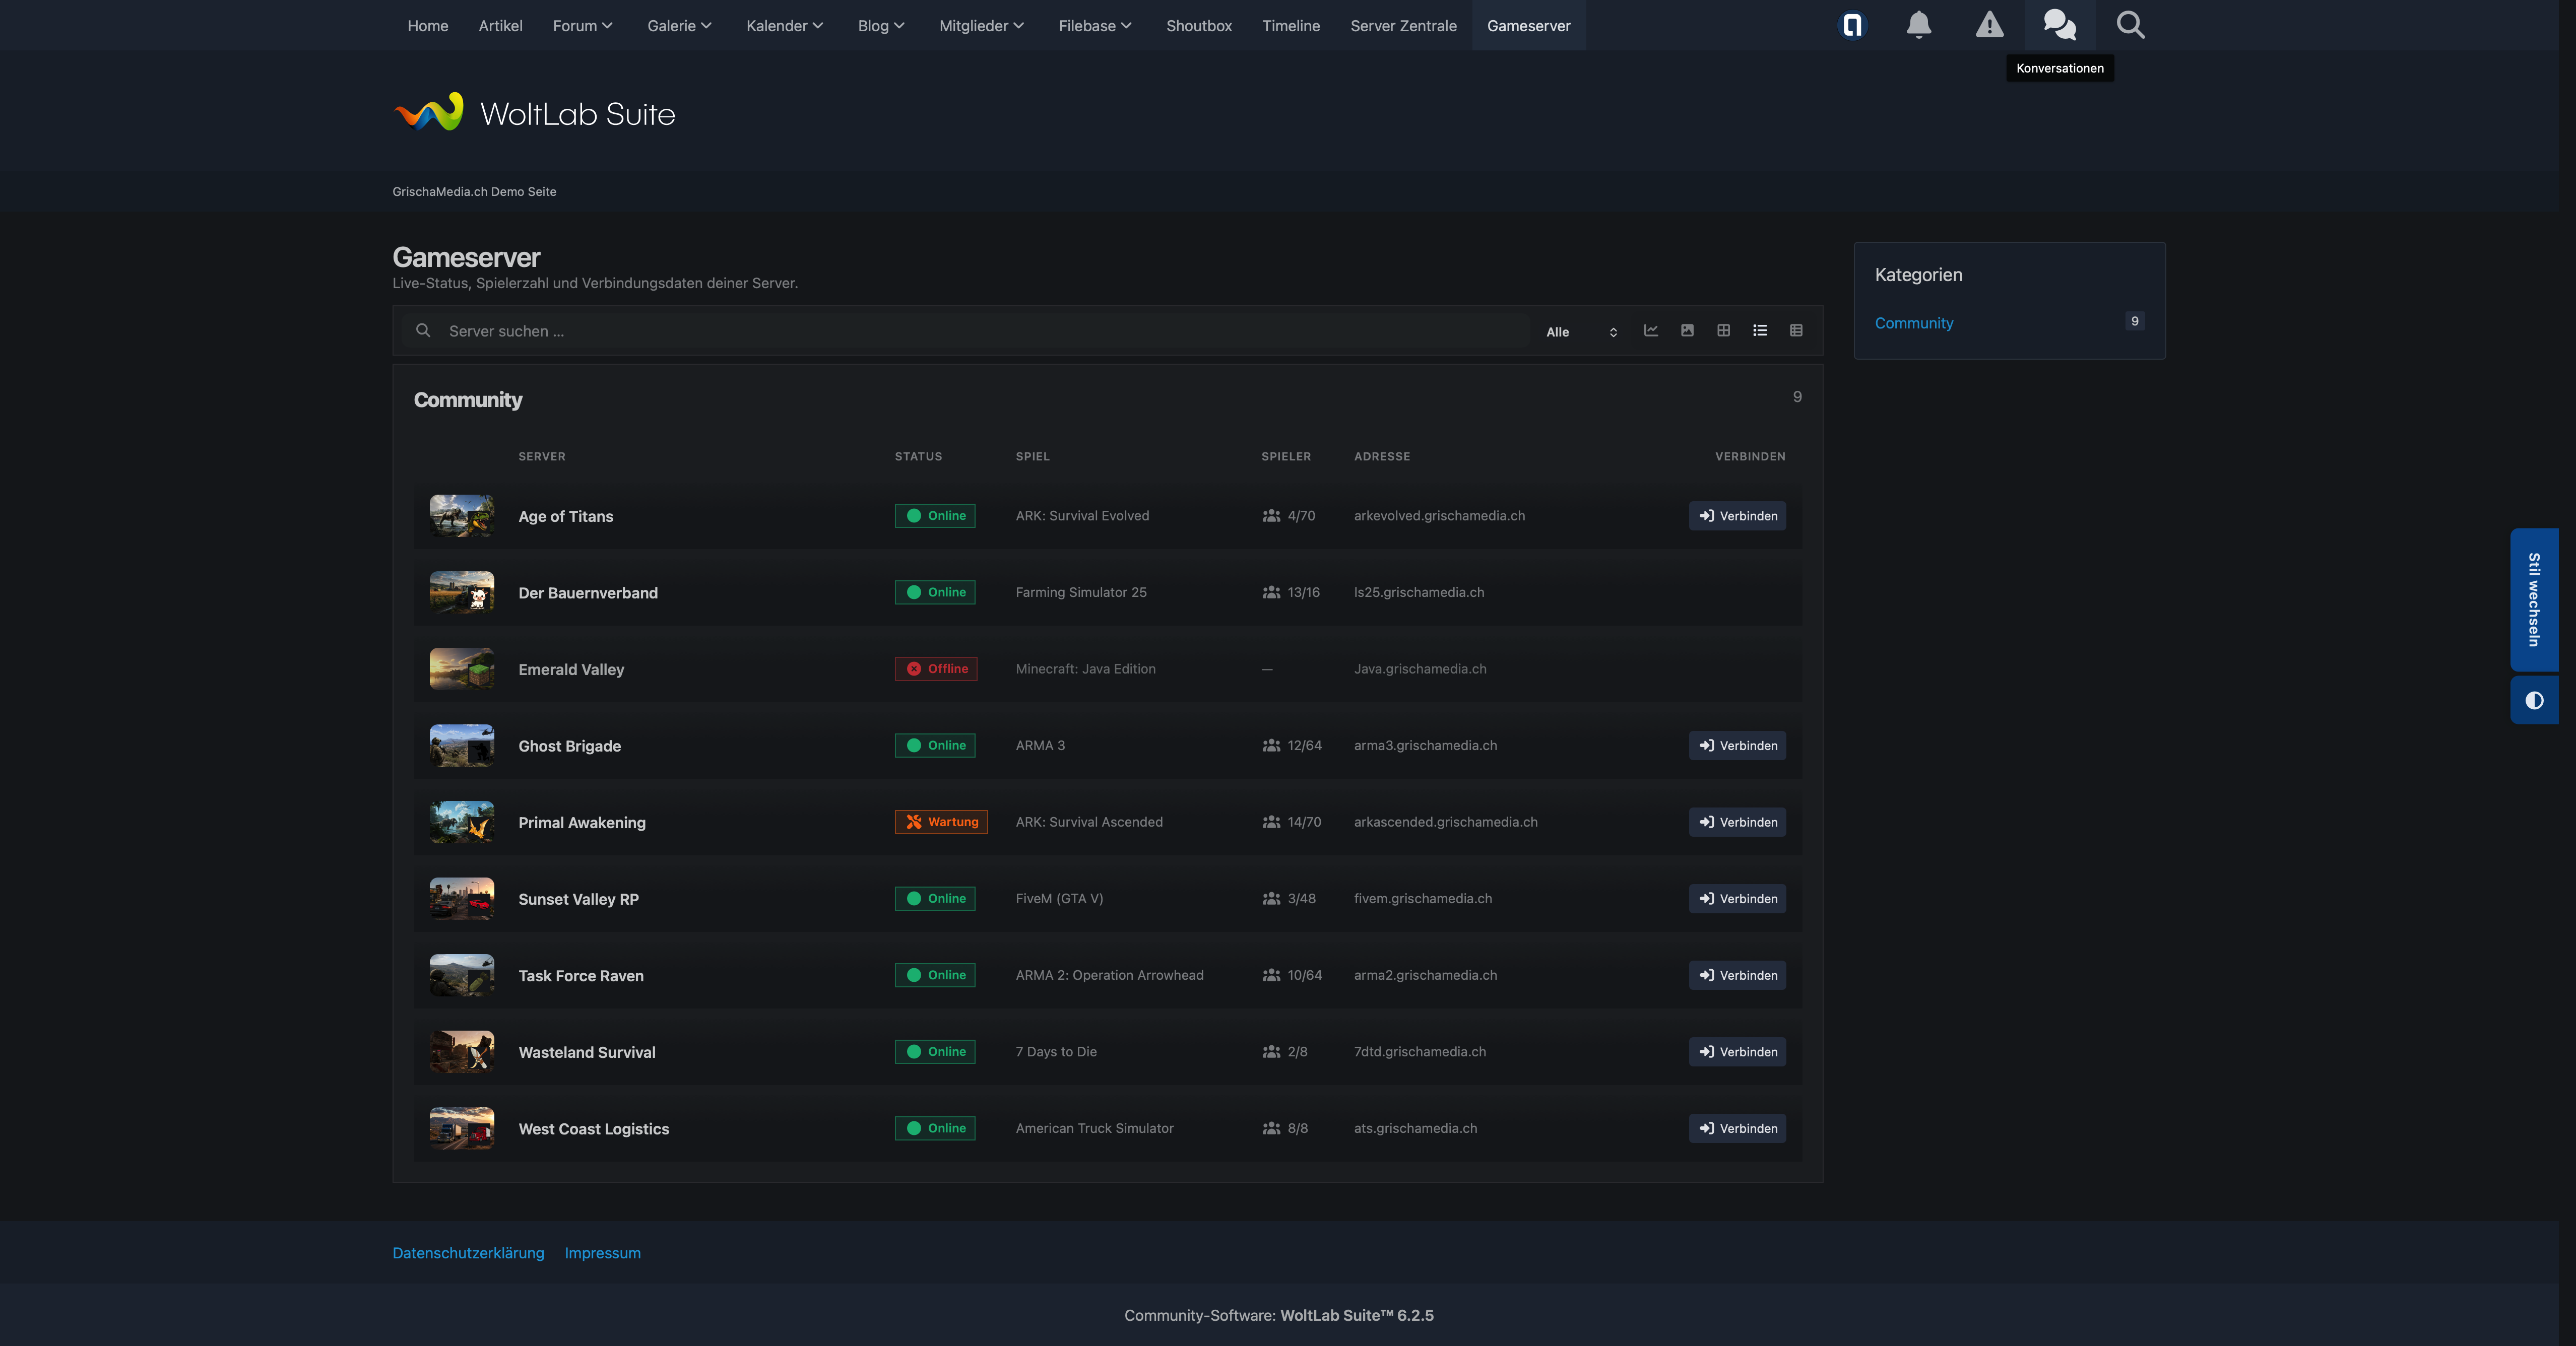Click Verbinden for Ghost Brigade
This screenshot has width=2576, height=1346.
click(x=1737, y=746)
